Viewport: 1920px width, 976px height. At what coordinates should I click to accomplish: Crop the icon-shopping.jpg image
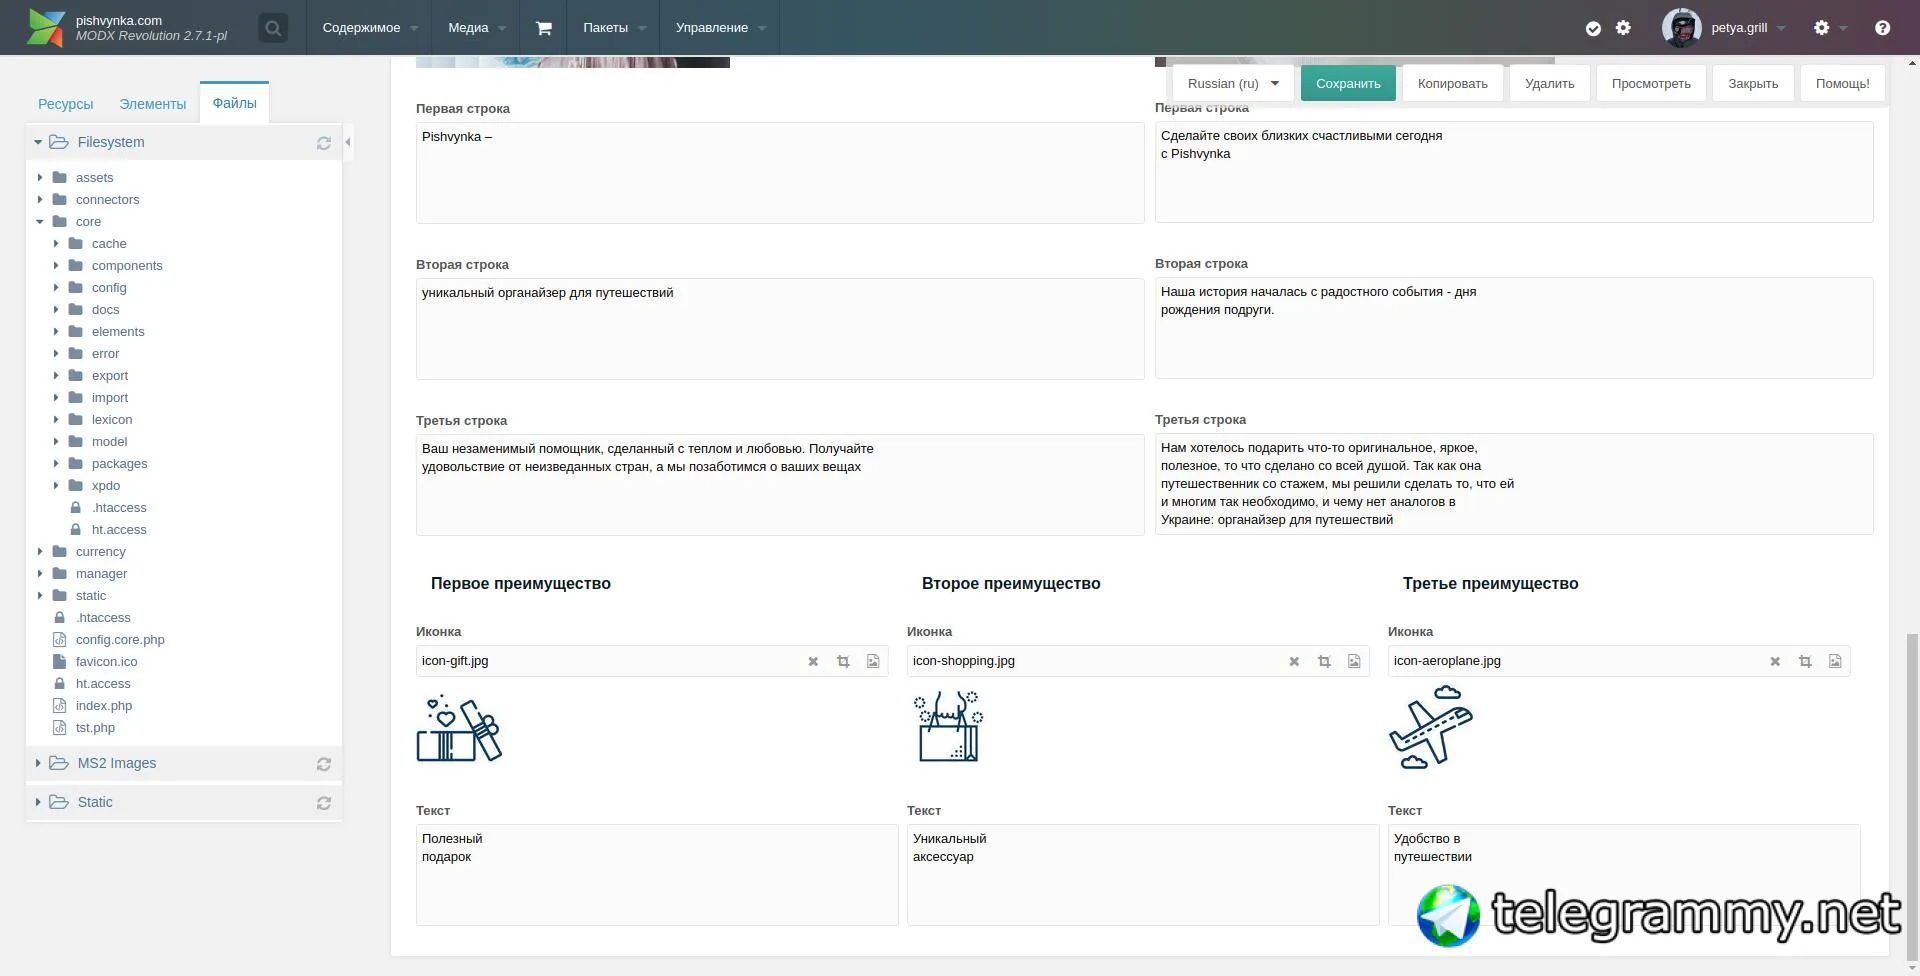[1324, 661]
